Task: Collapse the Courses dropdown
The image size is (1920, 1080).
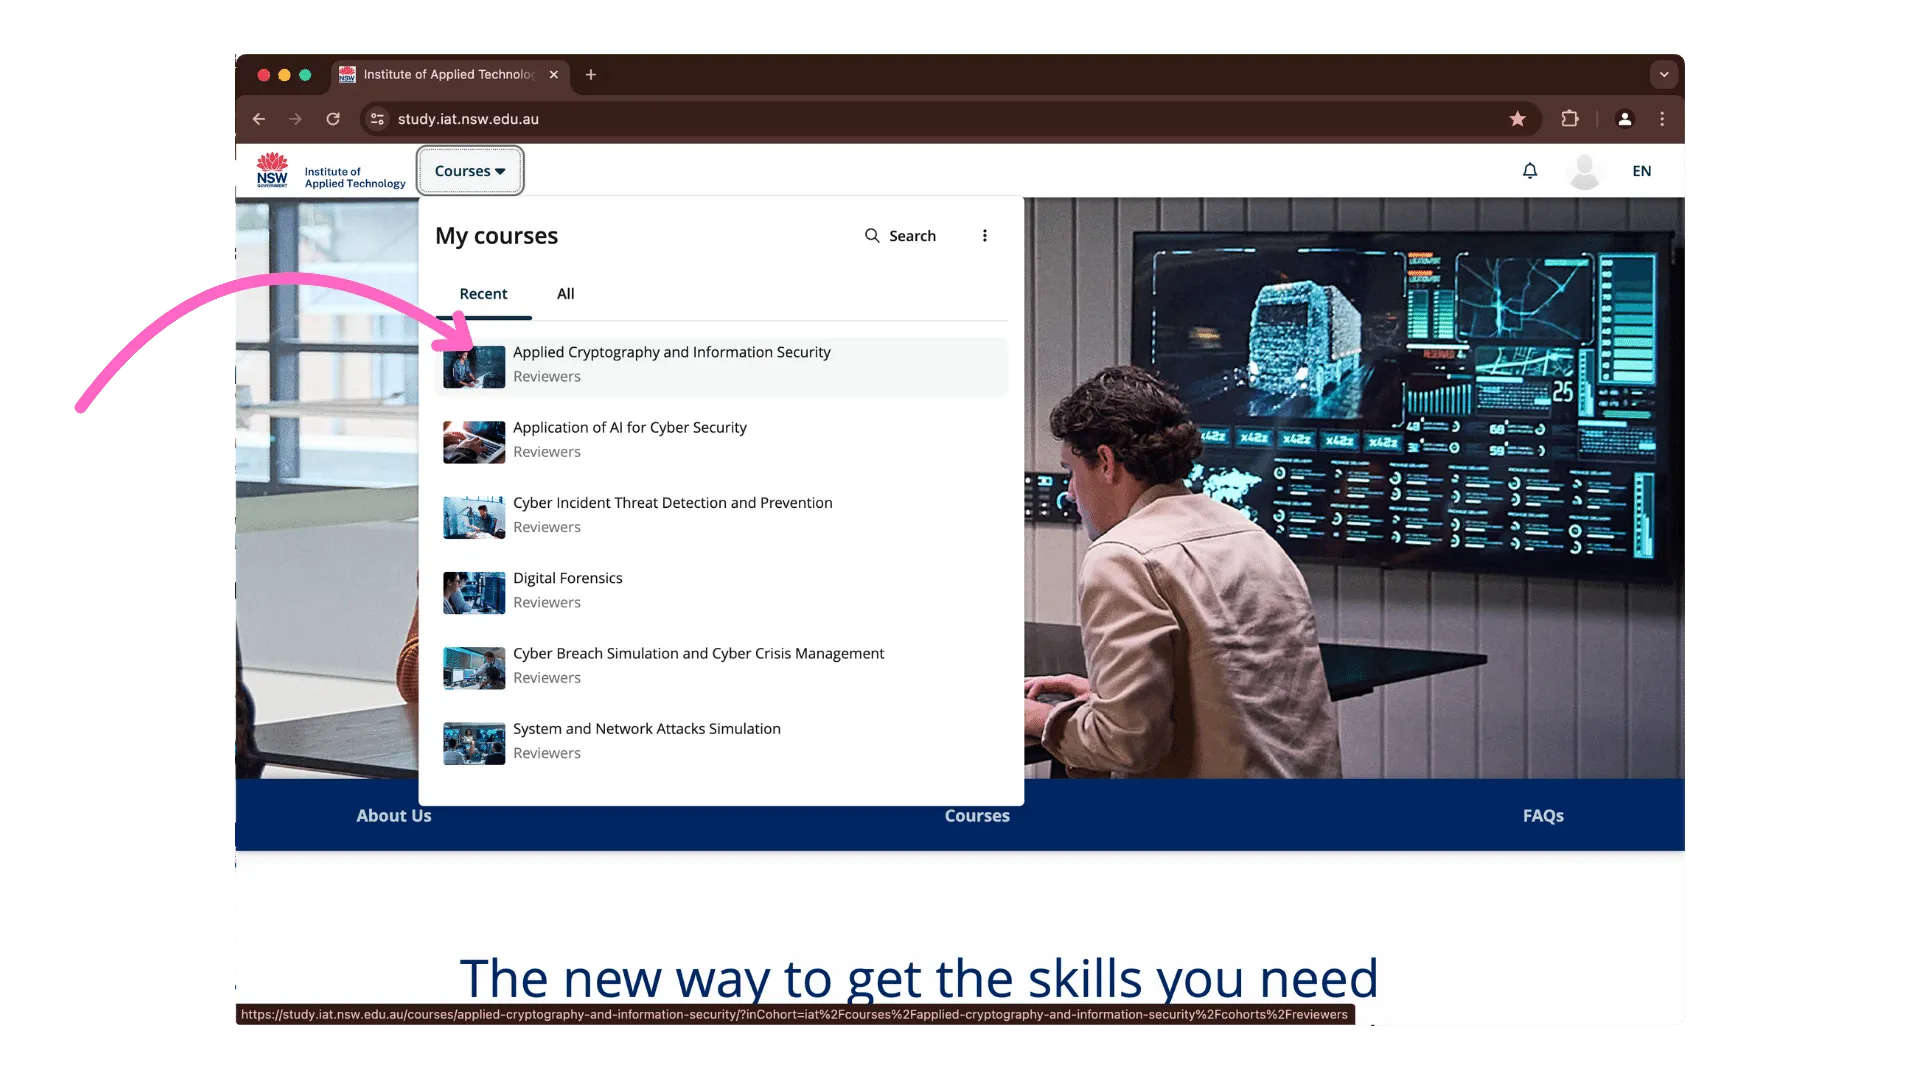Action: tap(470, 171)
